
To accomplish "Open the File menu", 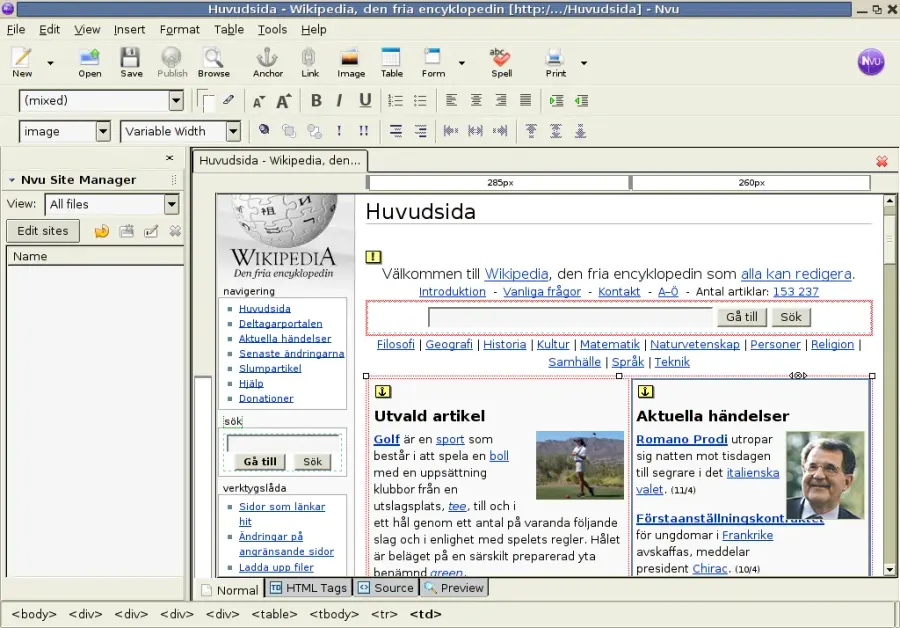I will click(x=15, y=29).
